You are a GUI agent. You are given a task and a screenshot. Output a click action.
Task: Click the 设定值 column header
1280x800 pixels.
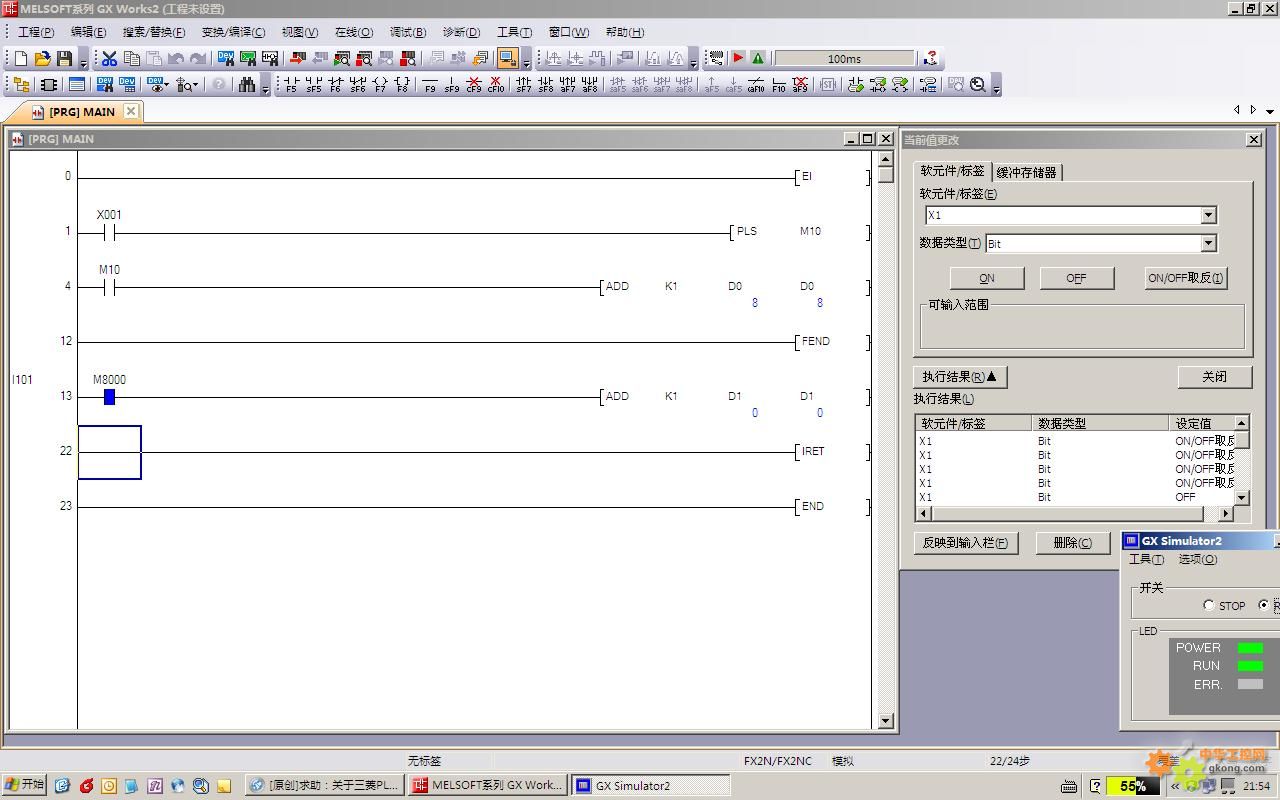click(x=1202, y=423)
